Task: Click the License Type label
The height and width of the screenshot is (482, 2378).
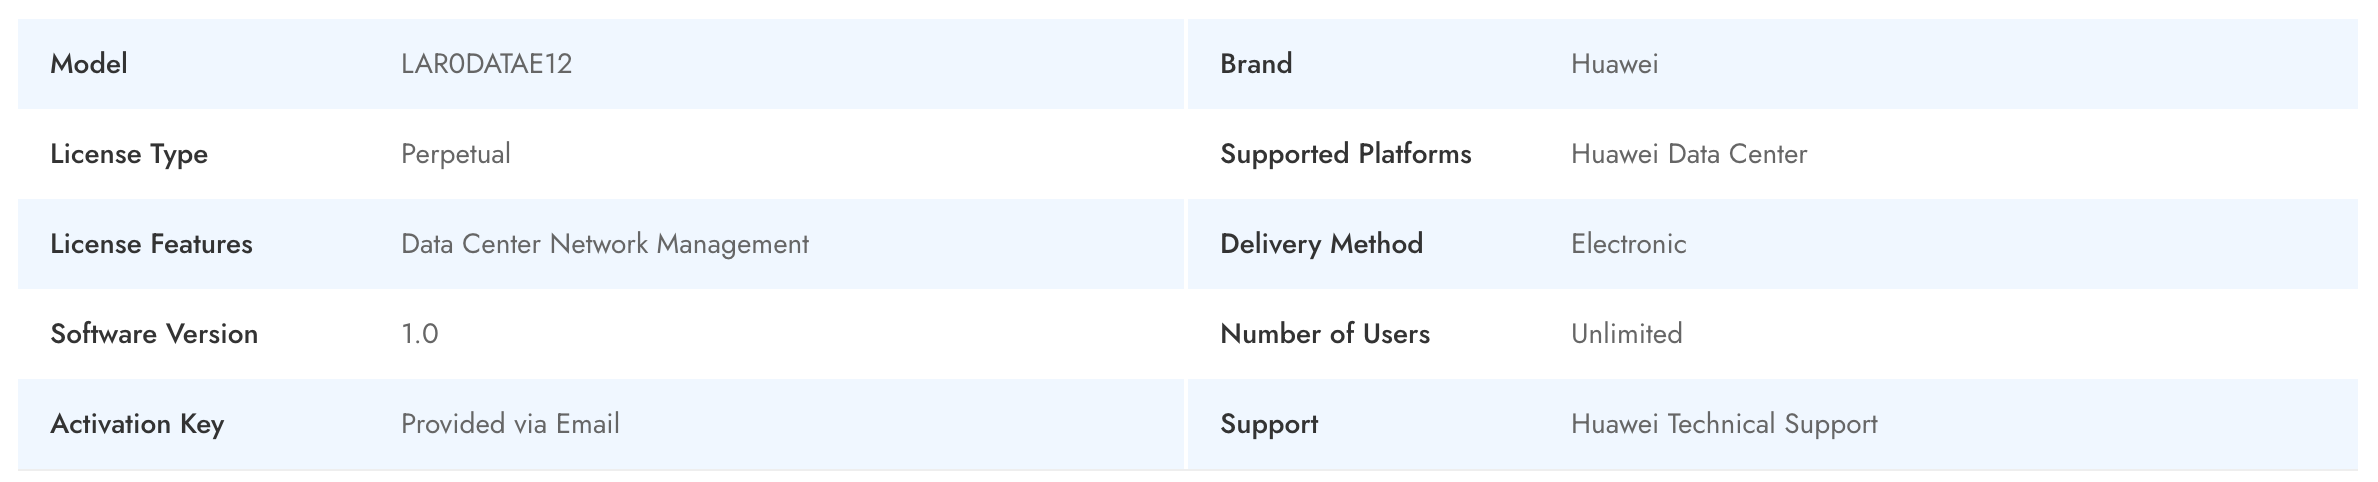Action: pos(129,155)
